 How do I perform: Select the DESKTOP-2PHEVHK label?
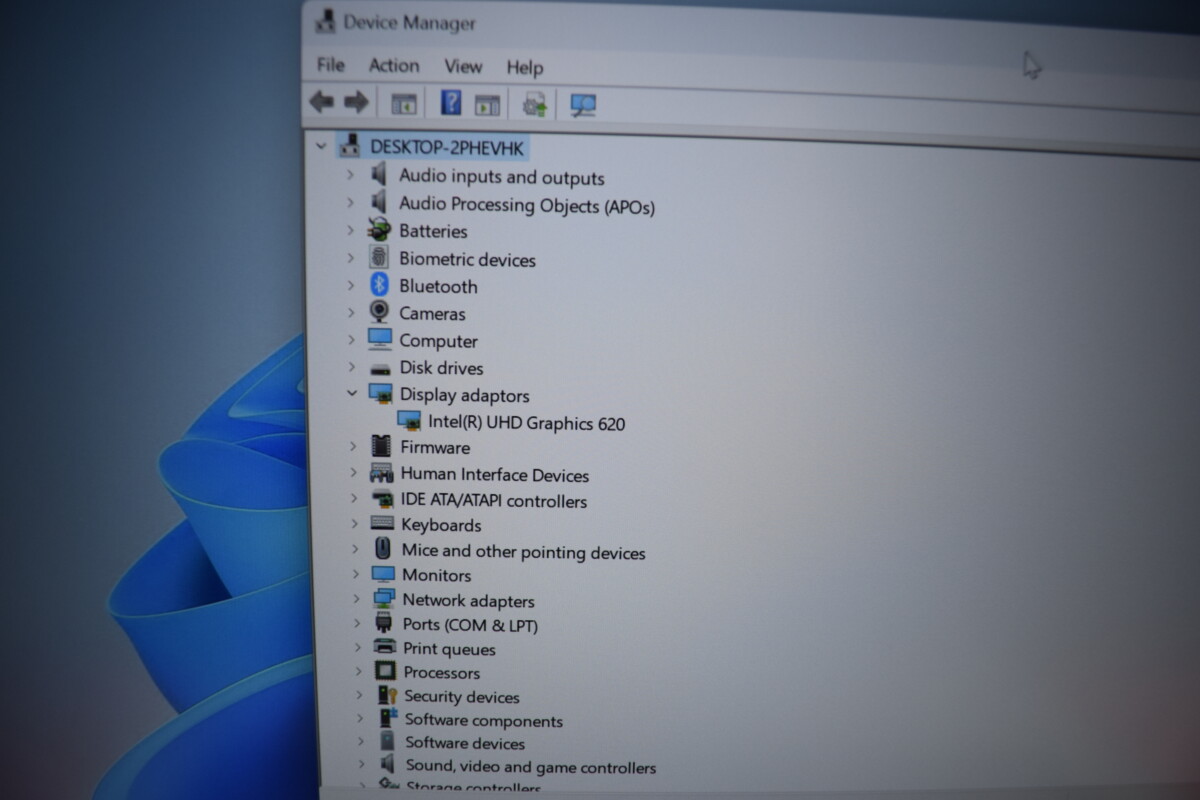point(447,147)
